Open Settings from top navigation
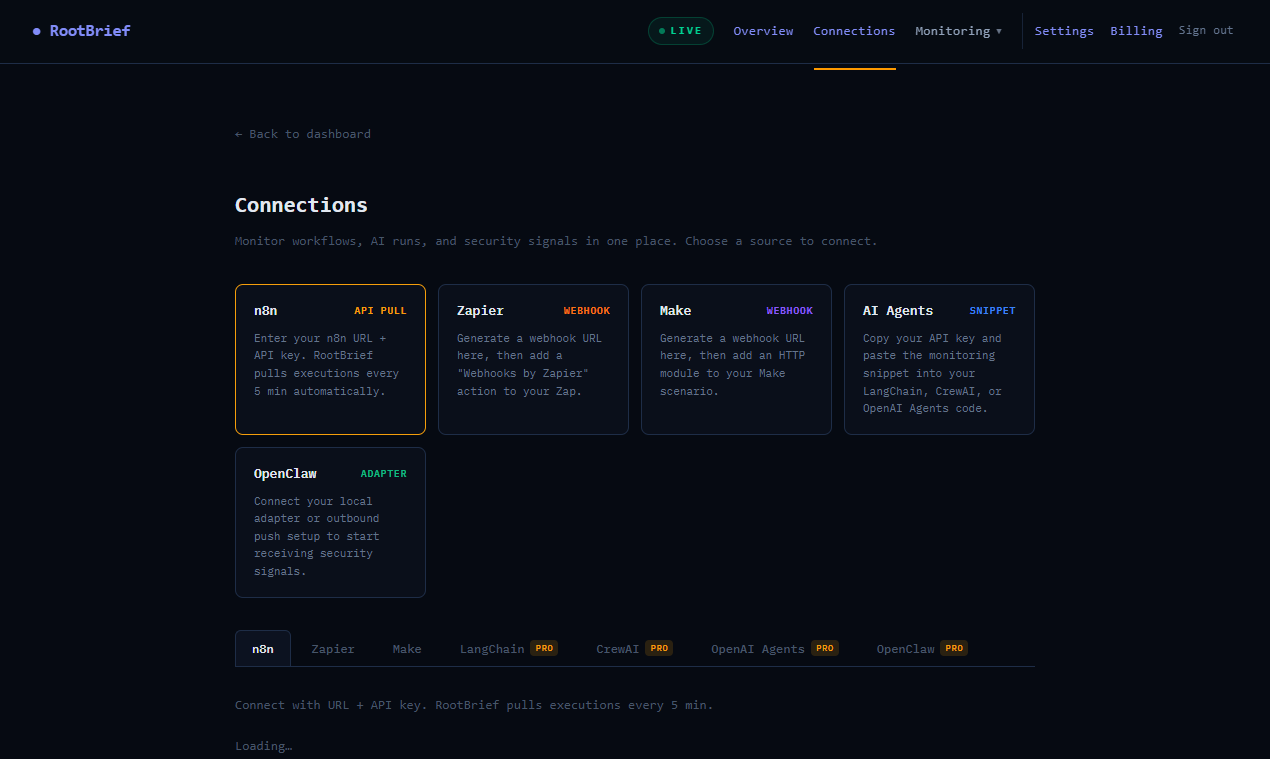The image size is (1270, 759). [x=1064, y=31]
